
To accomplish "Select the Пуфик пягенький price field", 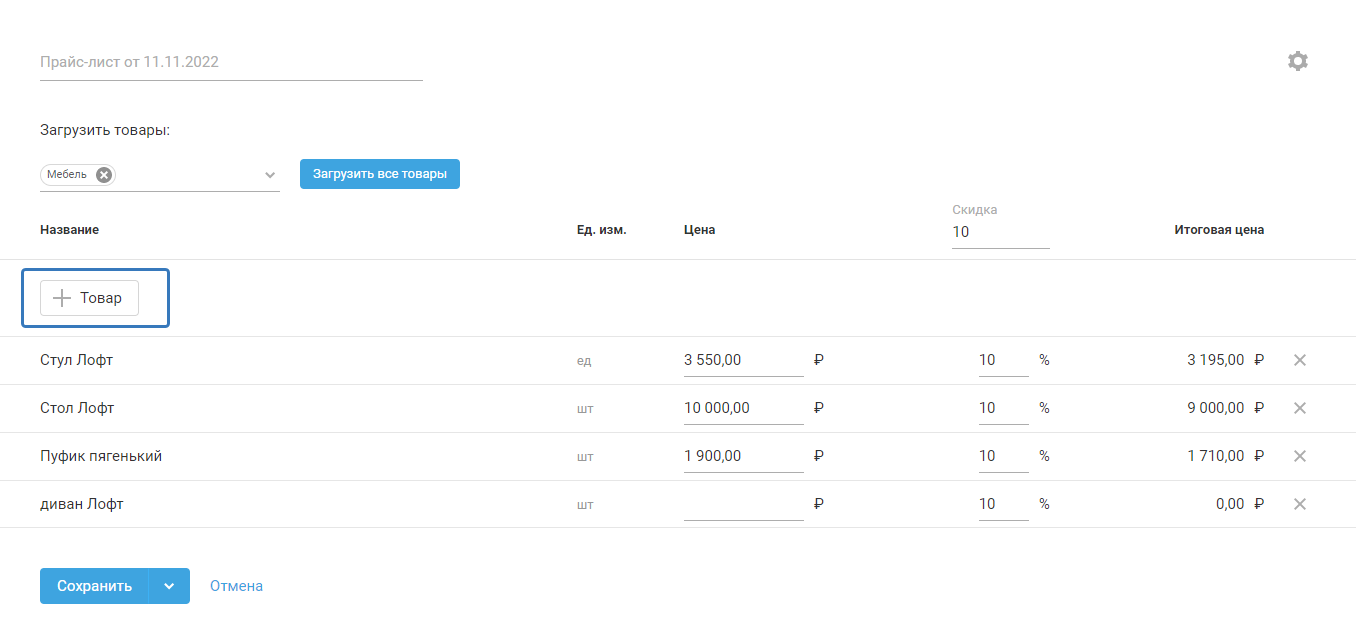I will tap(743, 456).
